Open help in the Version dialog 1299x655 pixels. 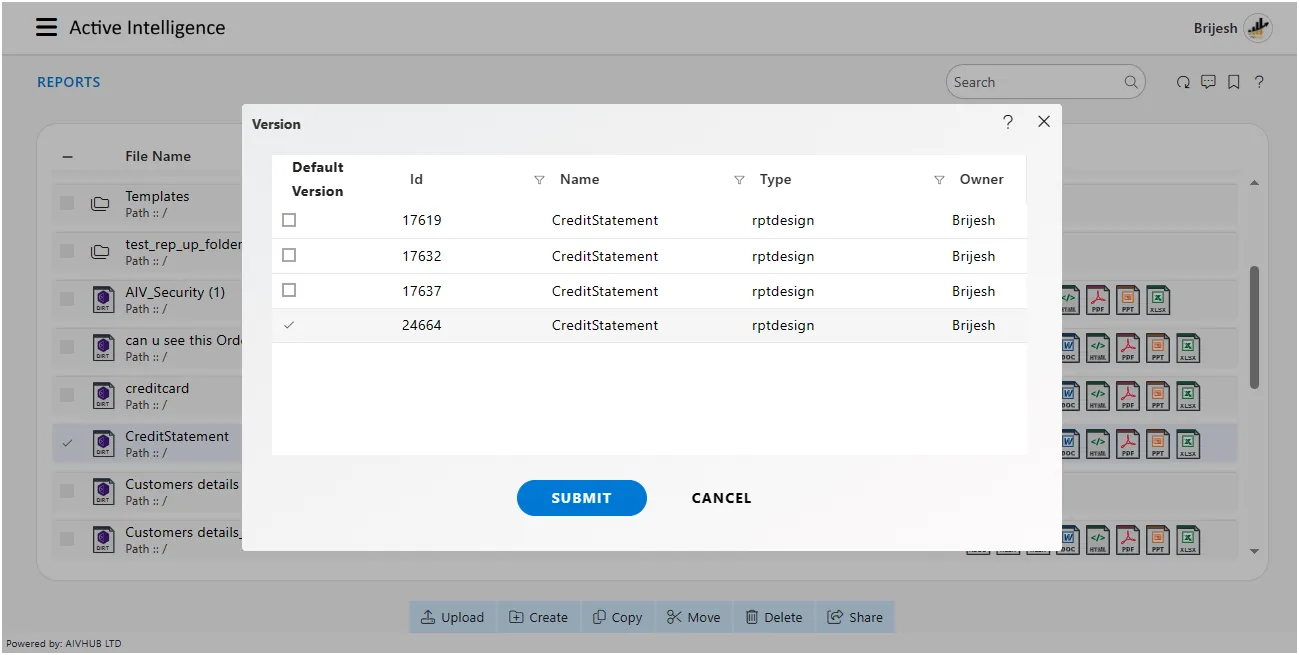click(x=1008, y=122)
